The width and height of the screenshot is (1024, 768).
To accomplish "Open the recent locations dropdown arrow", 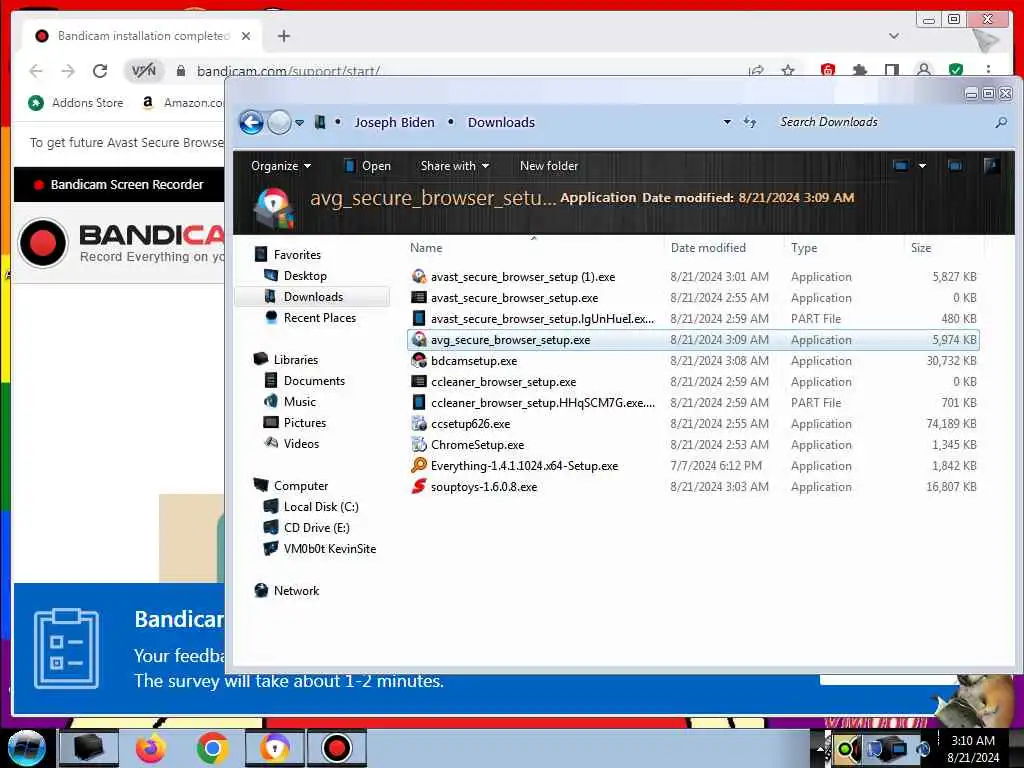I will pyautogui.click(x=299, y=123).
